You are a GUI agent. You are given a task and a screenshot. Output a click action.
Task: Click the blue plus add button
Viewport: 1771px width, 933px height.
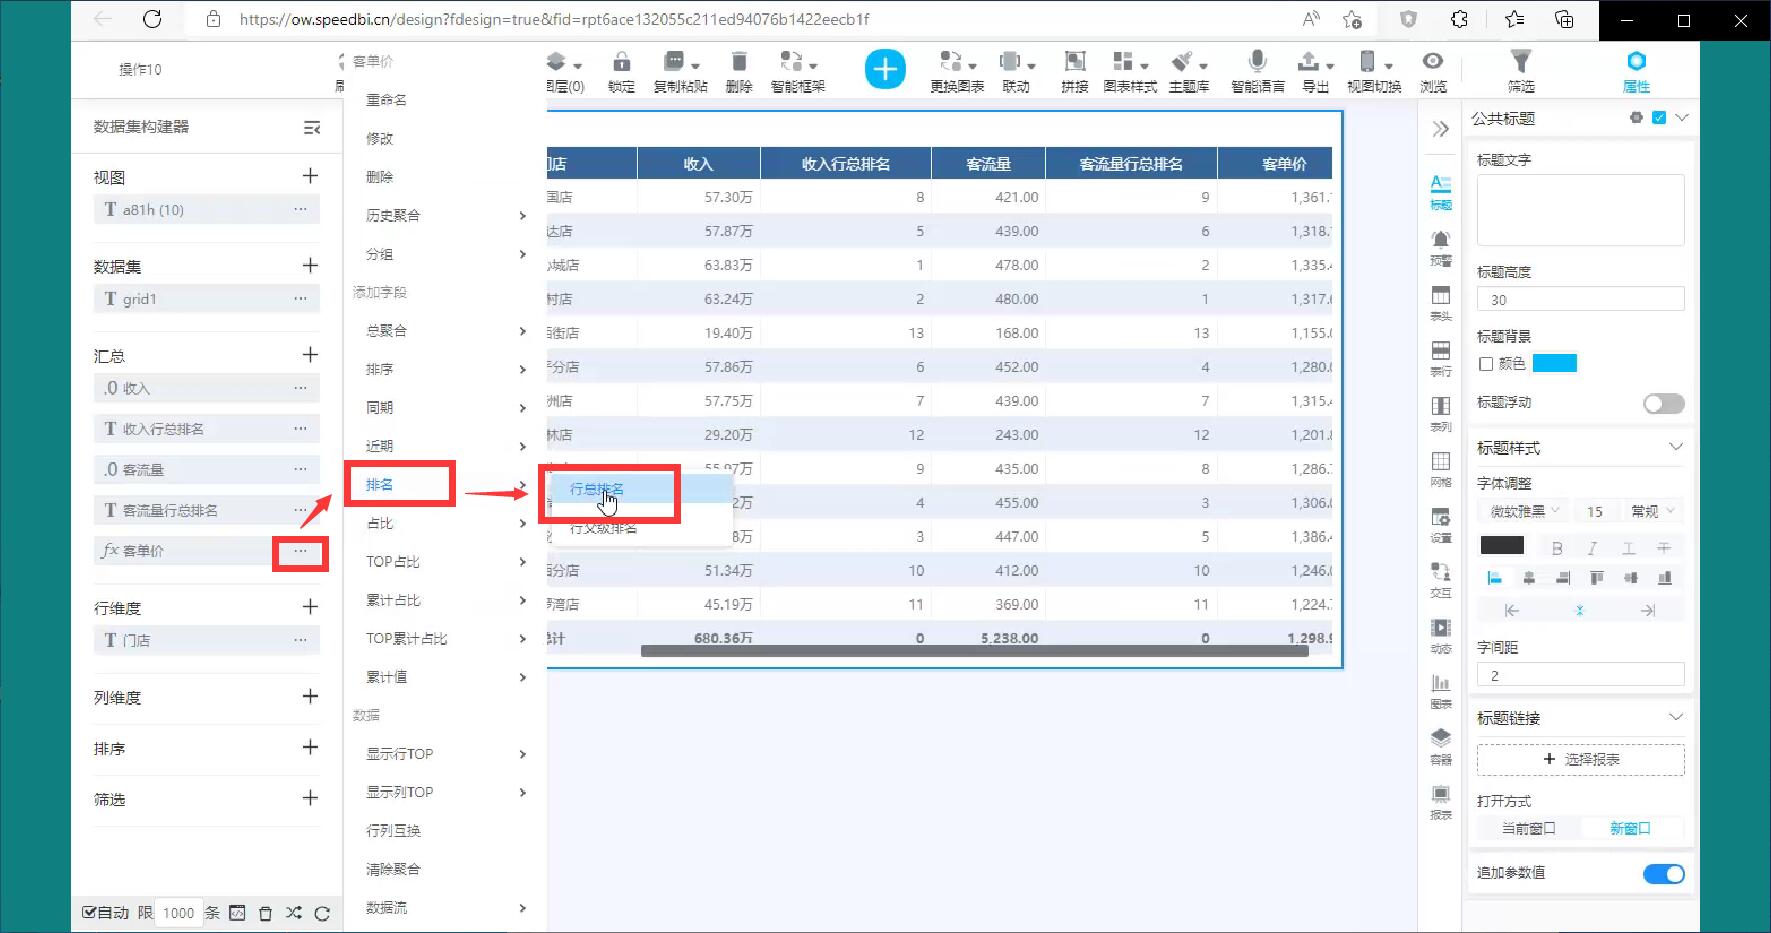pos(884,69)
